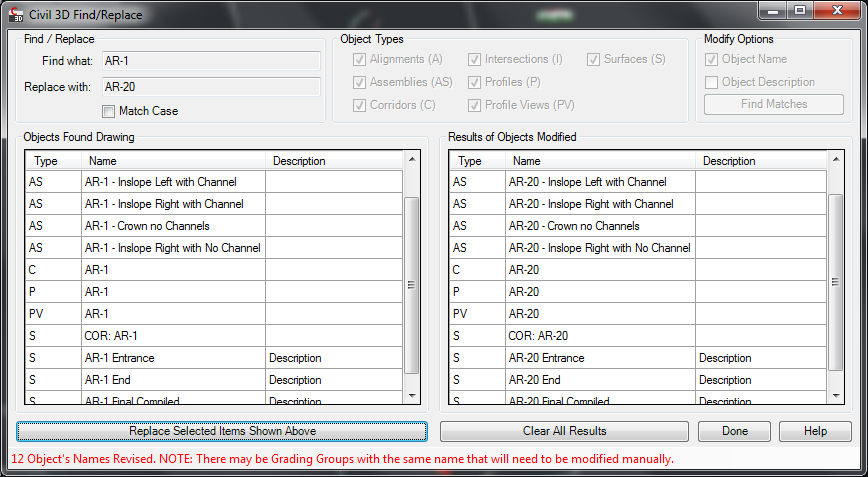Click the Civil 3D app icon in title bar
The height and width of the screenshot is (477, 868).
click(16, 14)
